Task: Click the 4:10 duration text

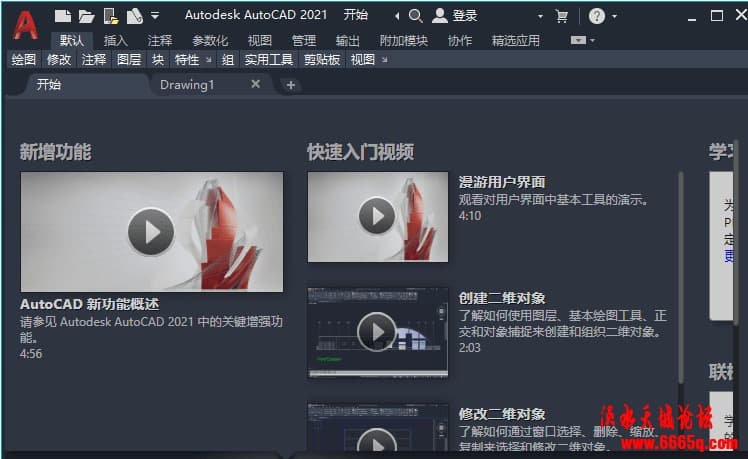Action: coord(470,216)
